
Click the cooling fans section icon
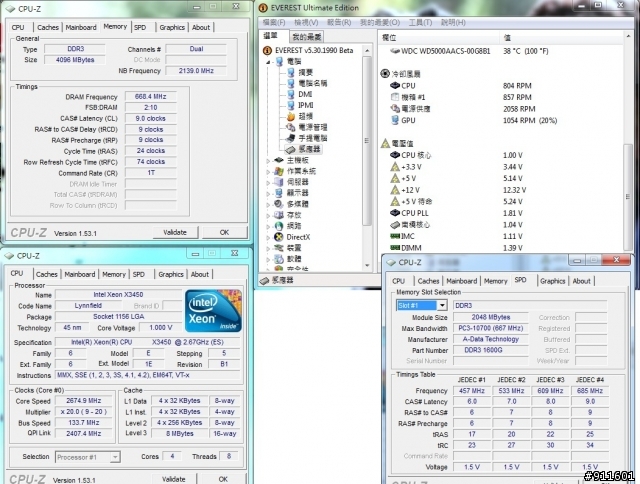click(x=385, y=73)
